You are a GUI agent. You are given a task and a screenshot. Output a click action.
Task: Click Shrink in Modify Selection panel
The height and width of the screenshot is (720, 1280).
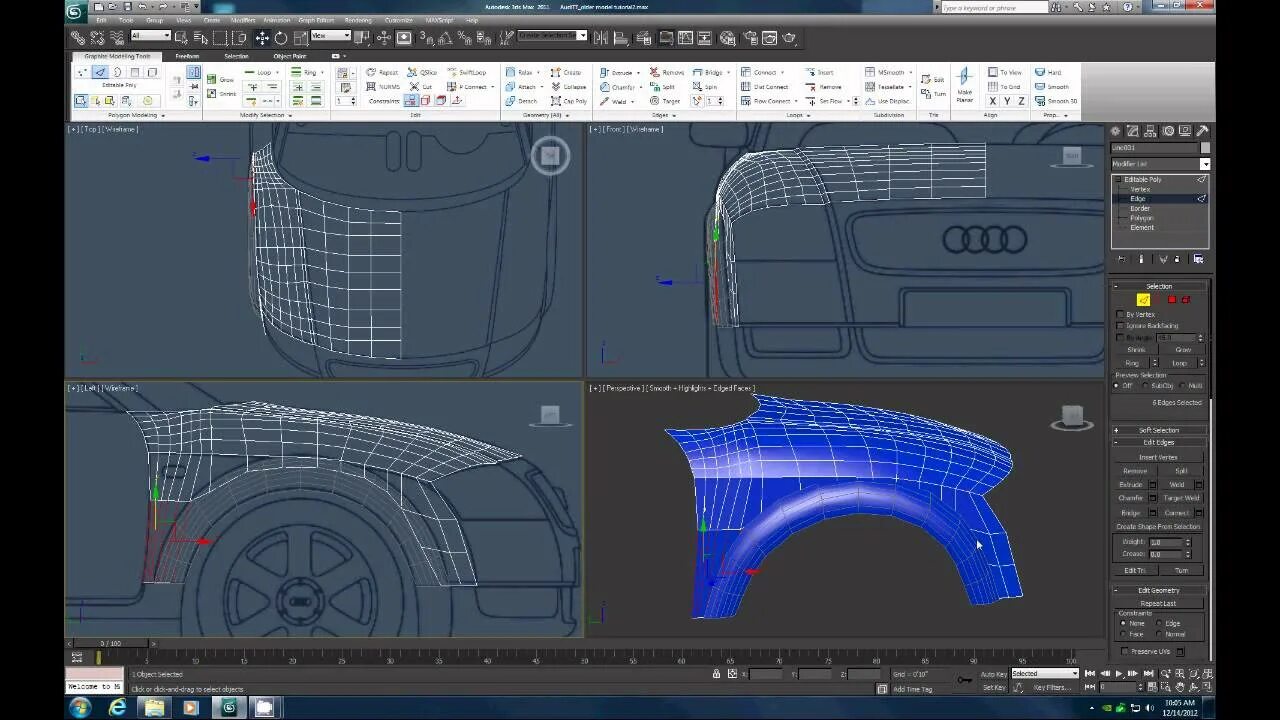pyautogui.click(x=222, y=94)
